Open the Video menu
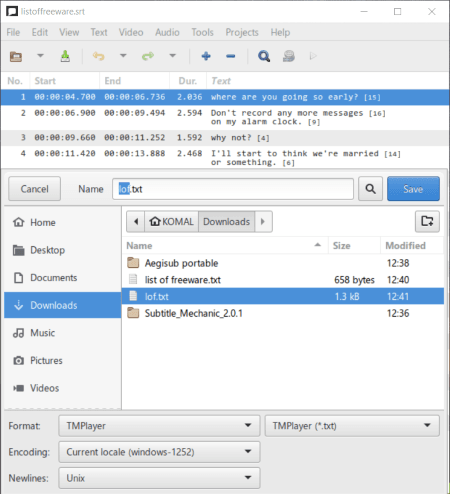 (x=131, y=32)
